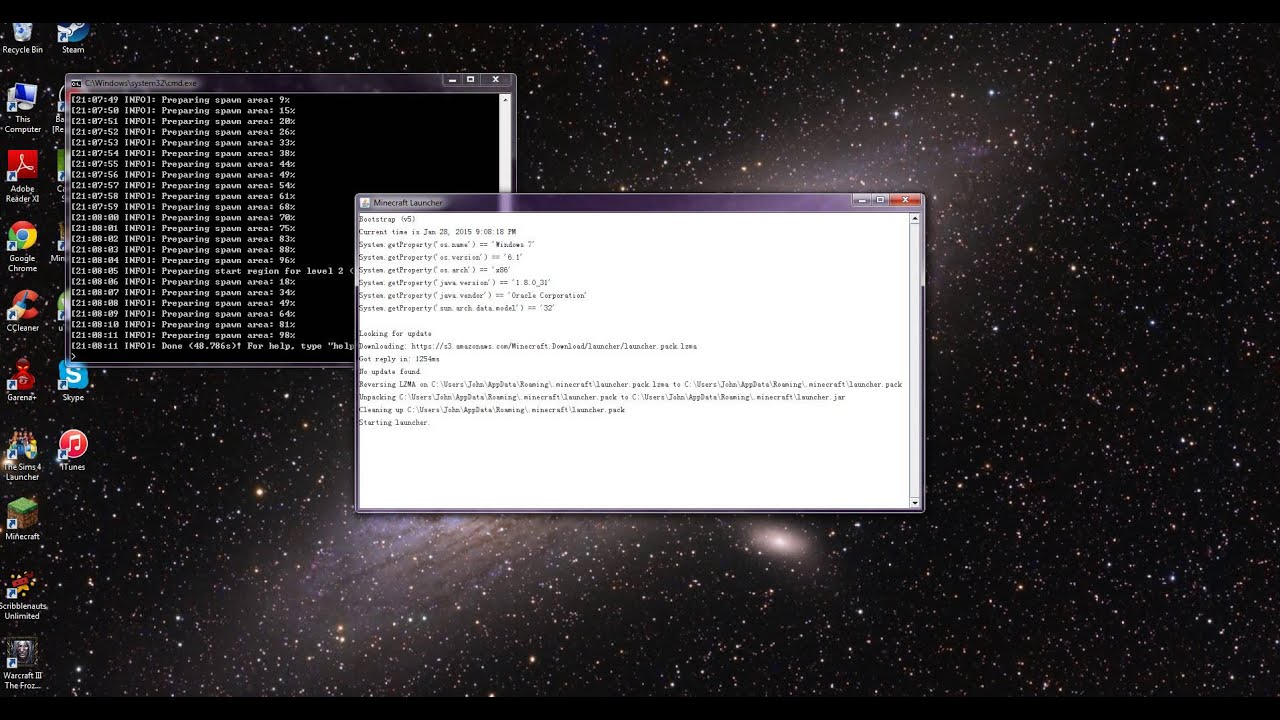
Task: Click the java.vendor 'Oracle Corporation' line
Action: point(473,296)
